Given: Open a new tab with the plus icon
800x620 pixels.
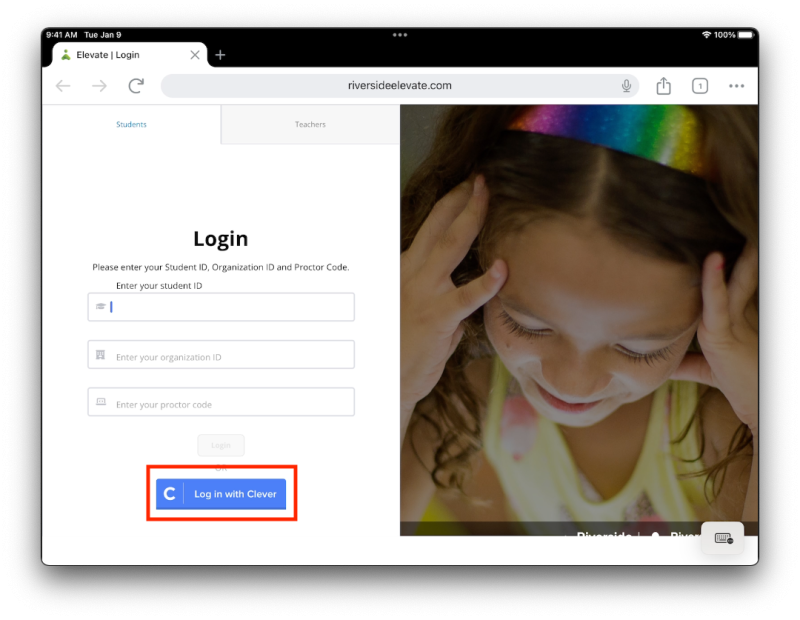Looking at the screenshot, I should click(220, 55).
